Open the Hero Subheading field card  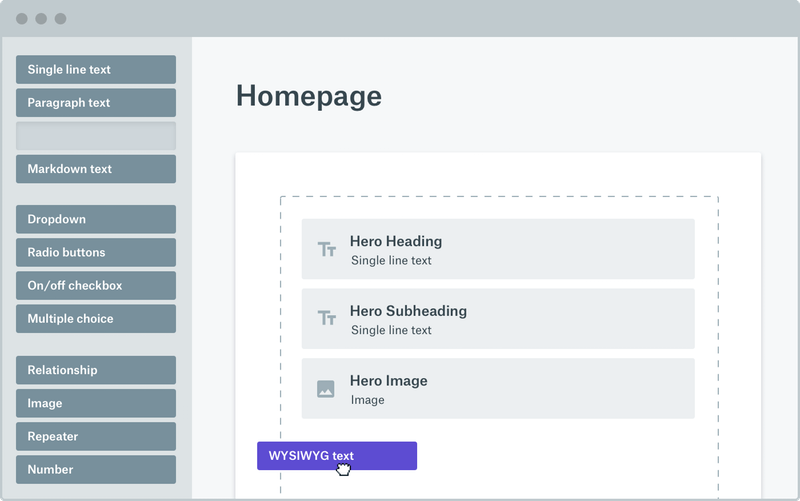[498, 319]
